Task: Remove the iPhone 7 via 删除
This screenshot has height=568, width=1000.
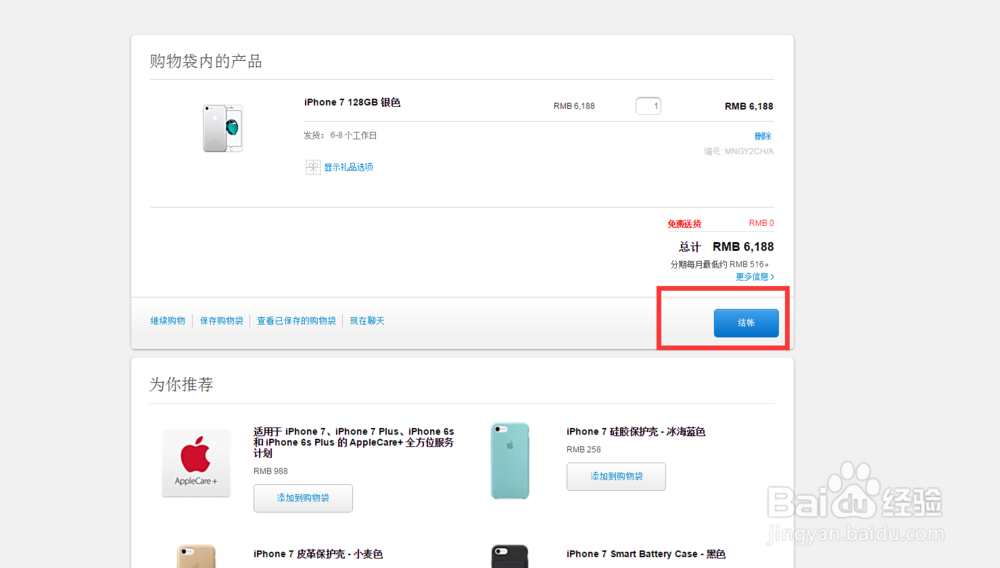Action: point(763,136)
